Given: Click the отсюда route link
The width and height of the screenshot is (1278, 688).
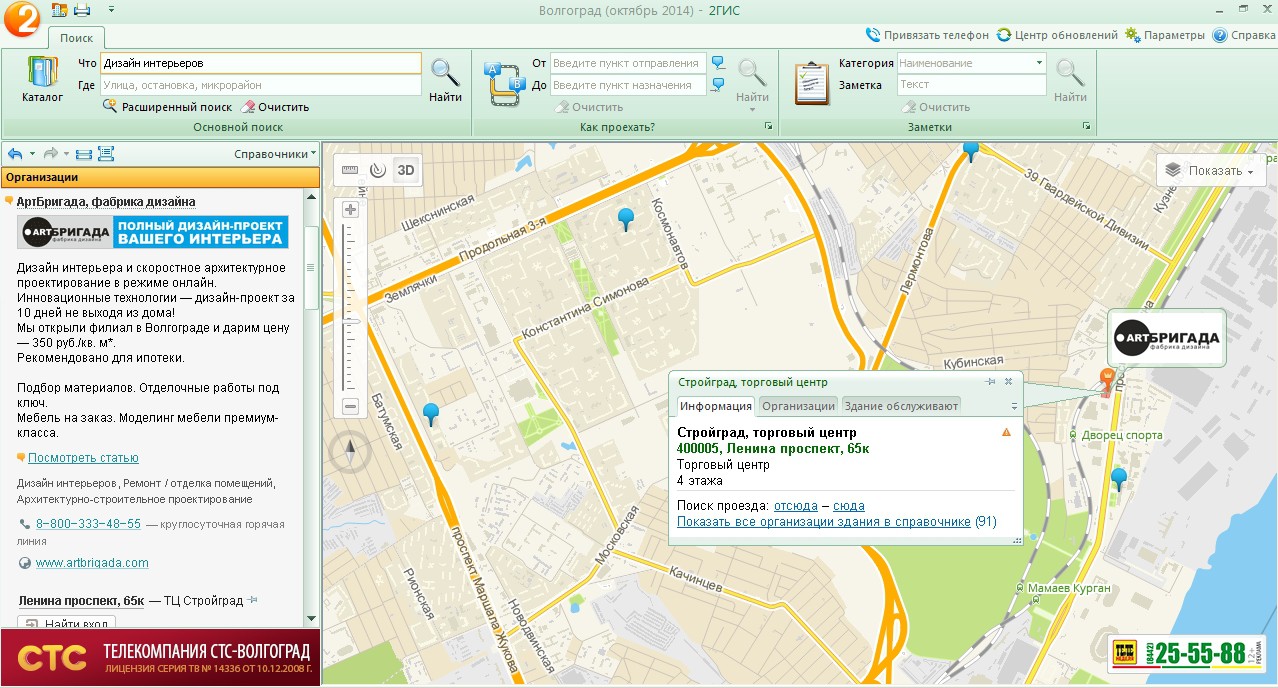Looking at the screenshot, I should (796, 506).
